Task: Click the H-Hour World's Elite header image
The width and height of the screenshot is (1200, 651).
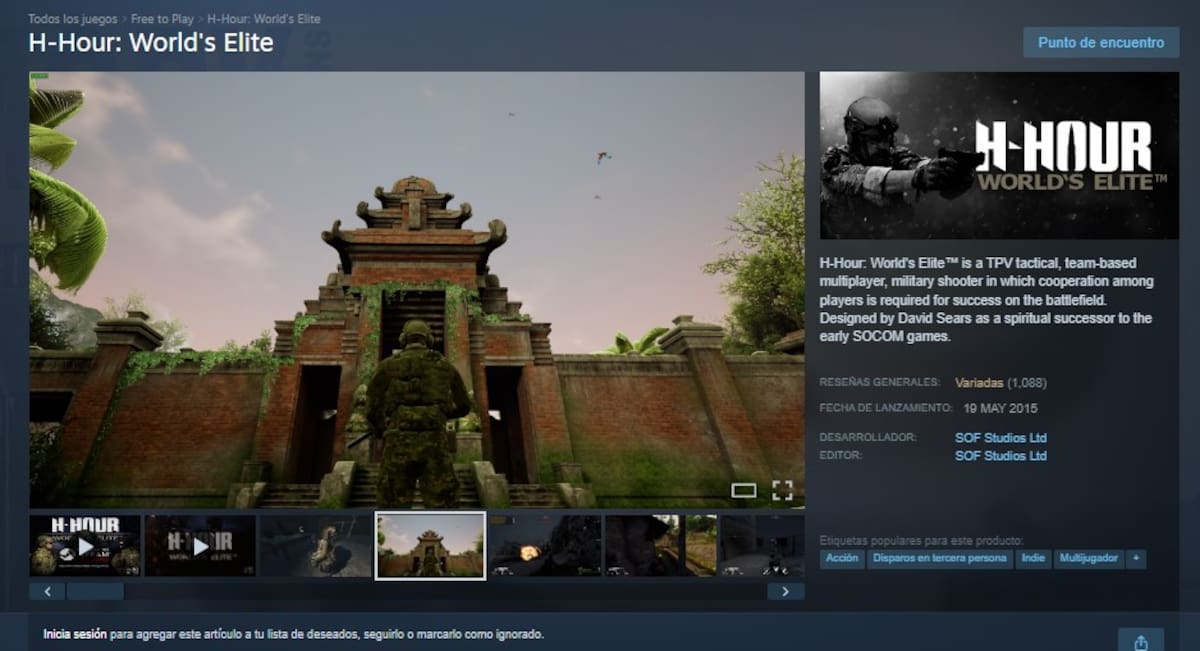Action: click(x=999, y=155)
